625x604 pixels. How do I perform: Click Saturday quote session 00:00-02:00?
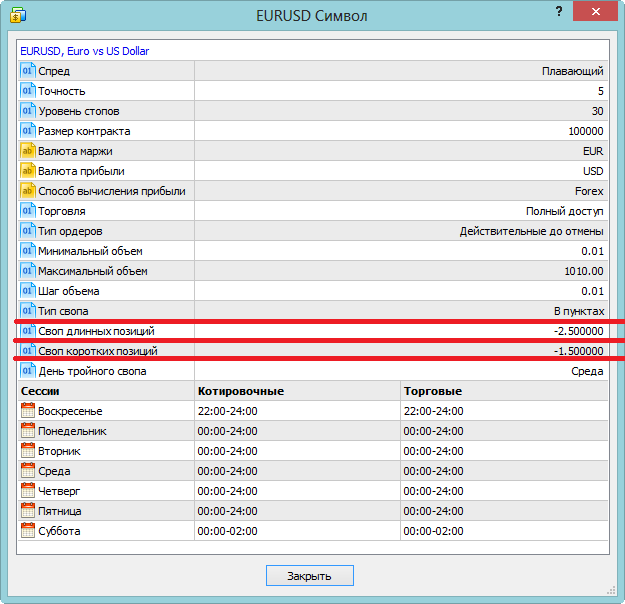coord(228,531)
